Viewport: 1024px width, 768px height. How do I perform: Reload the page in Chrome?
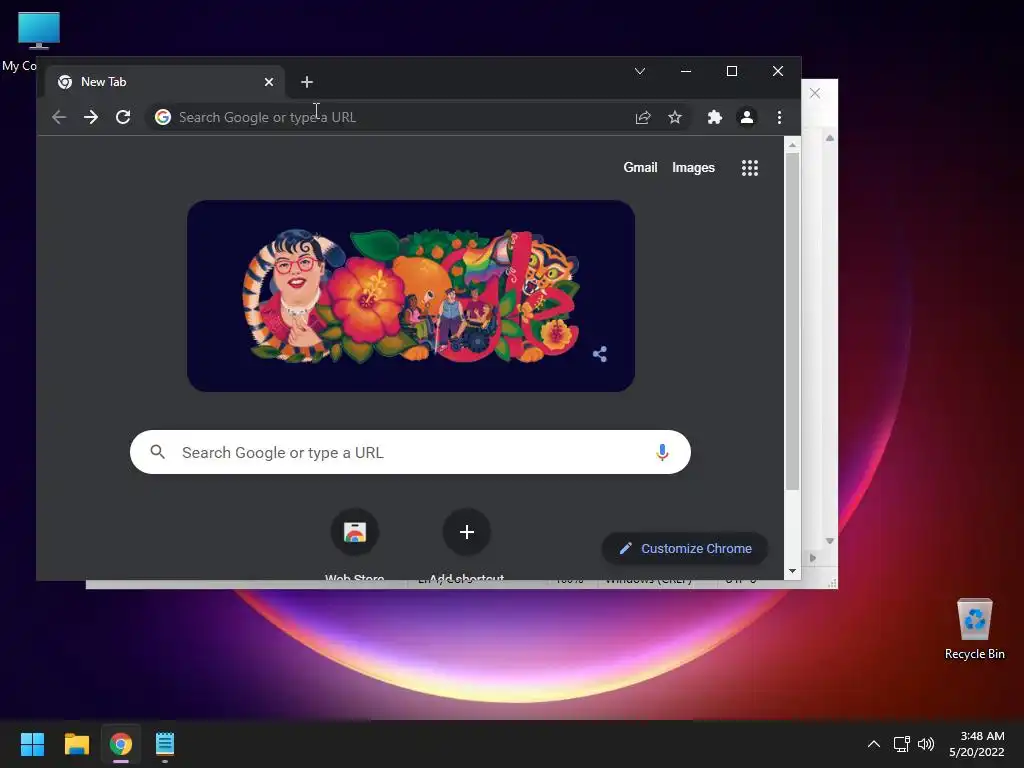123,118
